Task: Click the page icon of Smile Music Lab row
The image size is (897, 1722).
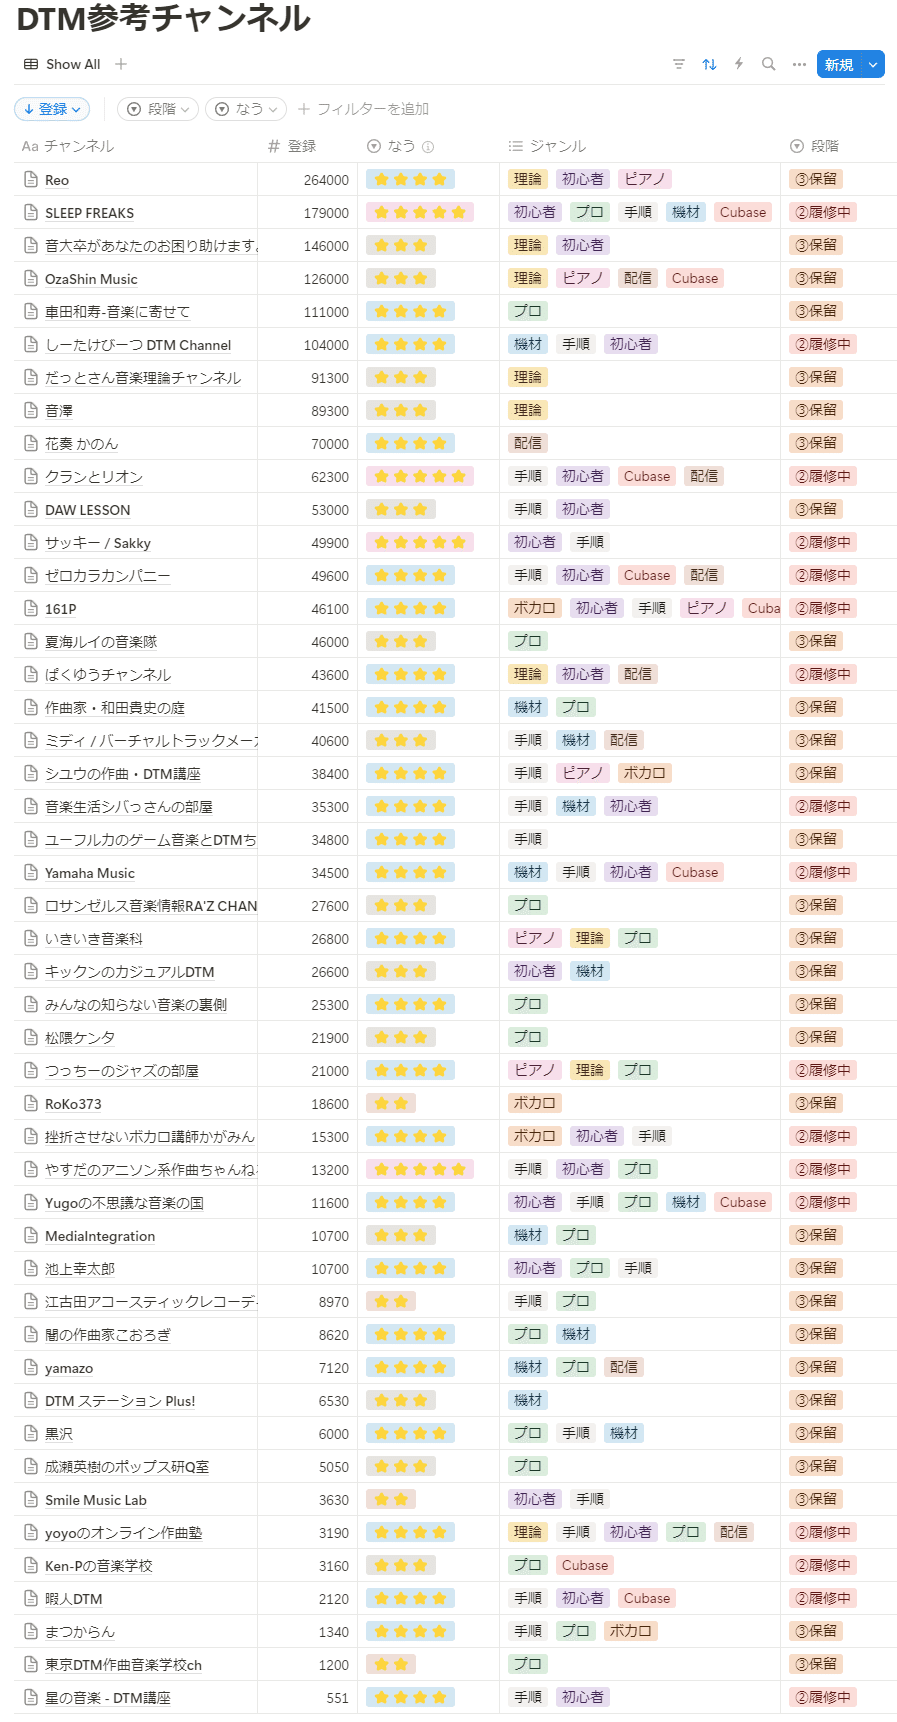Action: tap(31, 1500)
